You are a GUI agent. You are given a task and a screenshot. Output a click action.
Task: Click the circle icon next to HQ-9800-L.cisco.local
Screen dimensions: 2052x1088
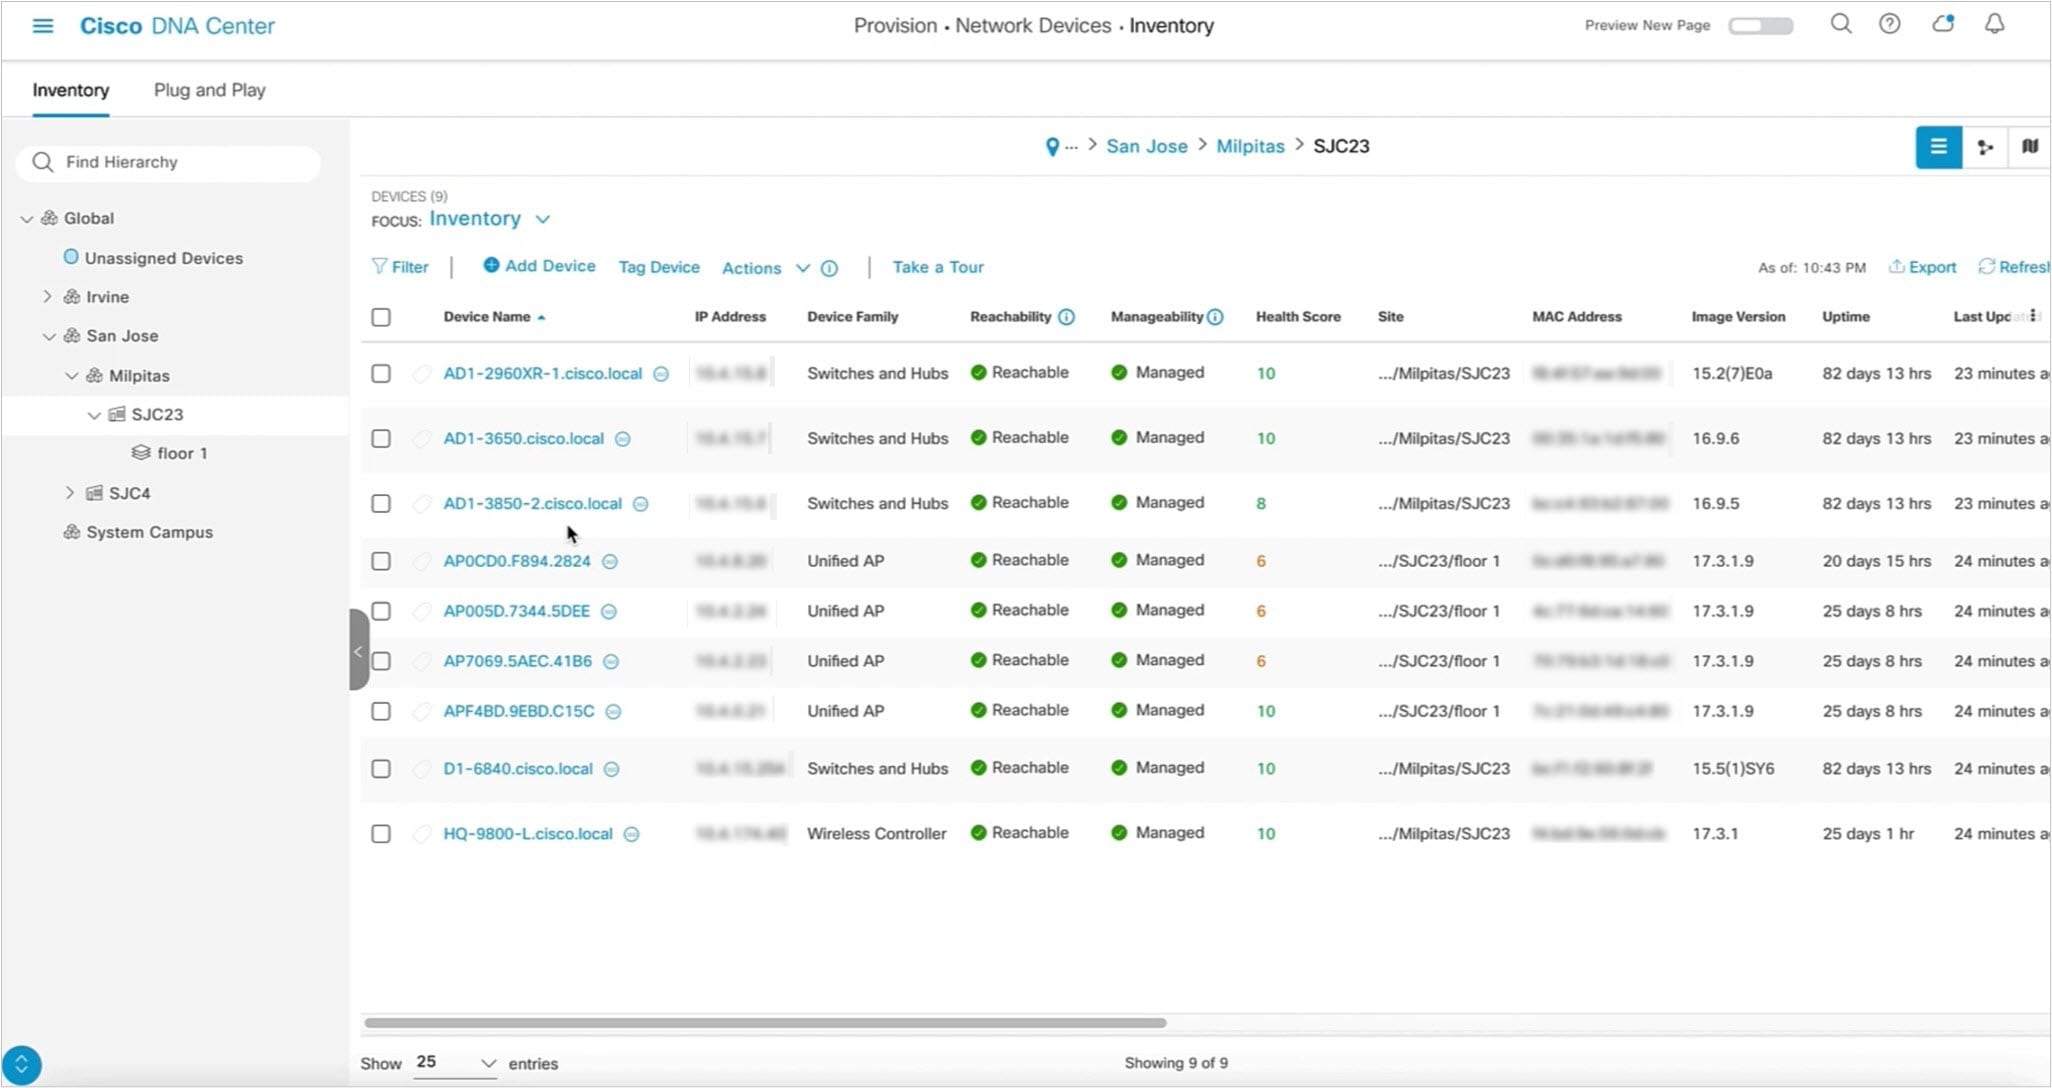tap(632, 834)
